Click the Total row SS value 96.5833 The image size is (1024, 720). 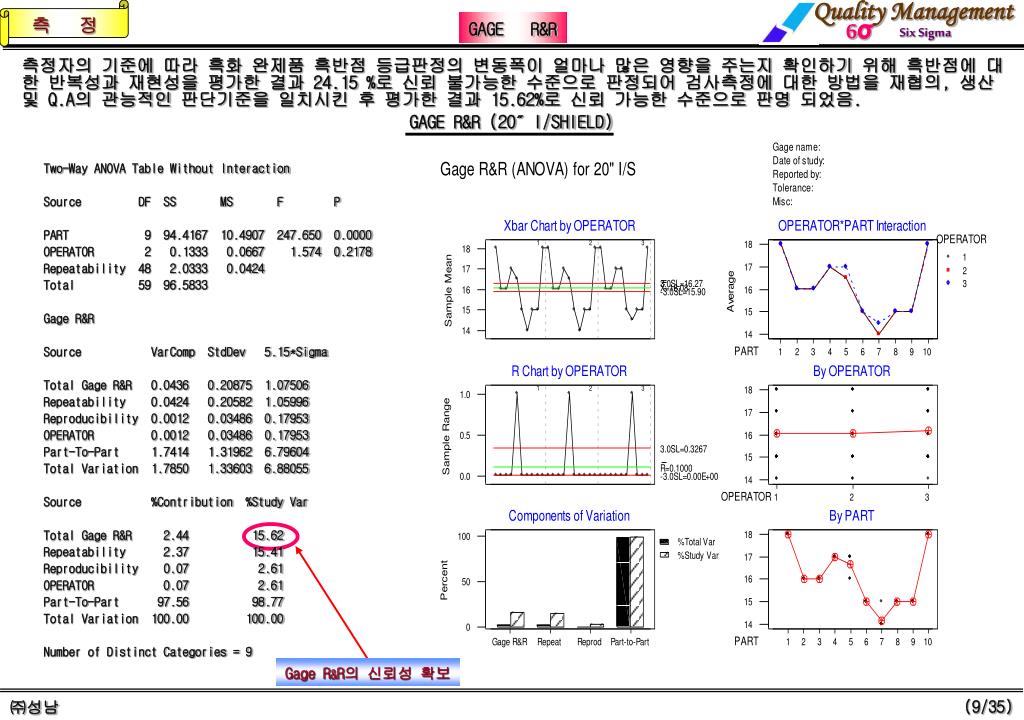[x=185, y=286]
